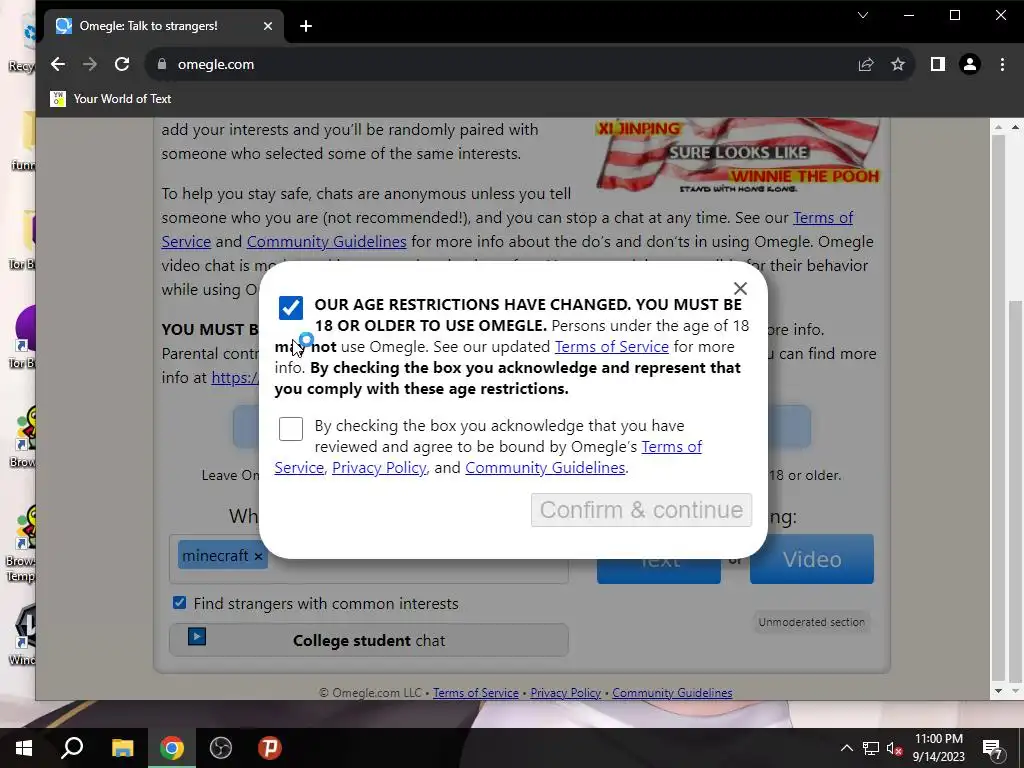Reload the Omegle page
Screen dimensions: 1024x768
[122, 64]
